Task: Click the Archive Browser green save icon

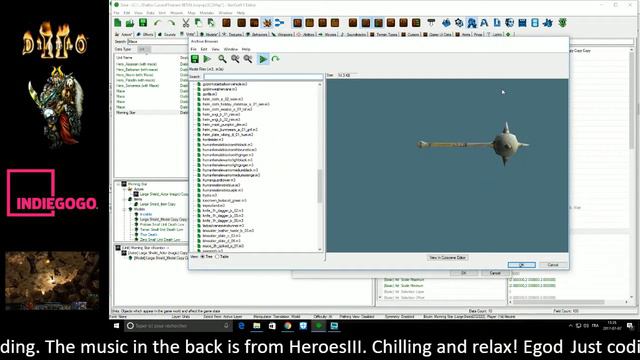Action: (195, 59)
